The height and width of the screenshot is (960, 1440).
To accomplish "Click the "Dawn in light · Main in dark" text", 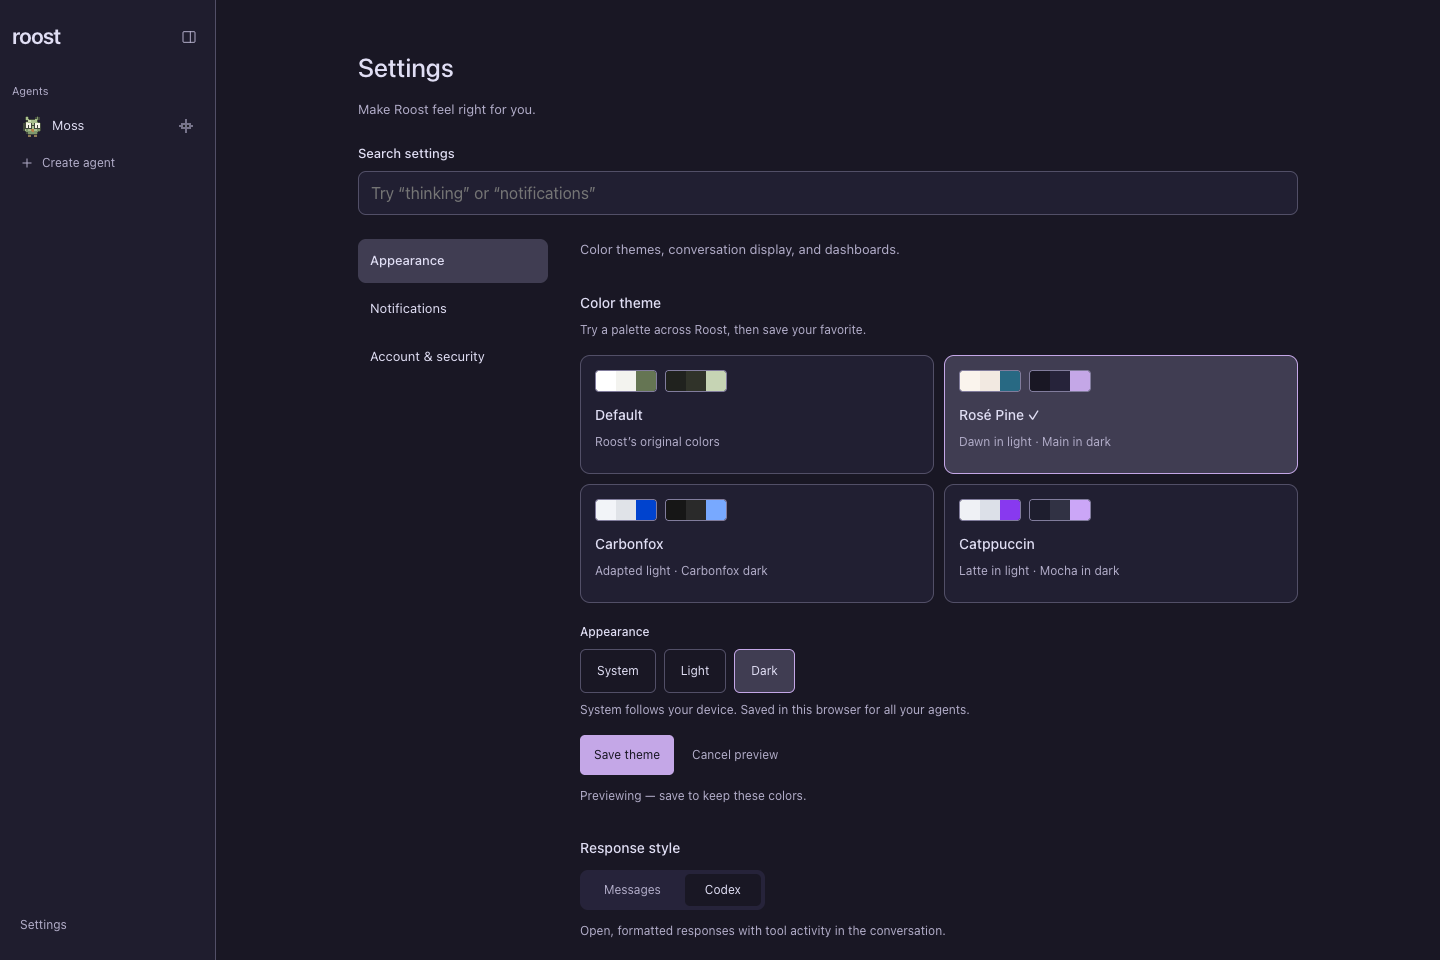I will (1035, 442).
